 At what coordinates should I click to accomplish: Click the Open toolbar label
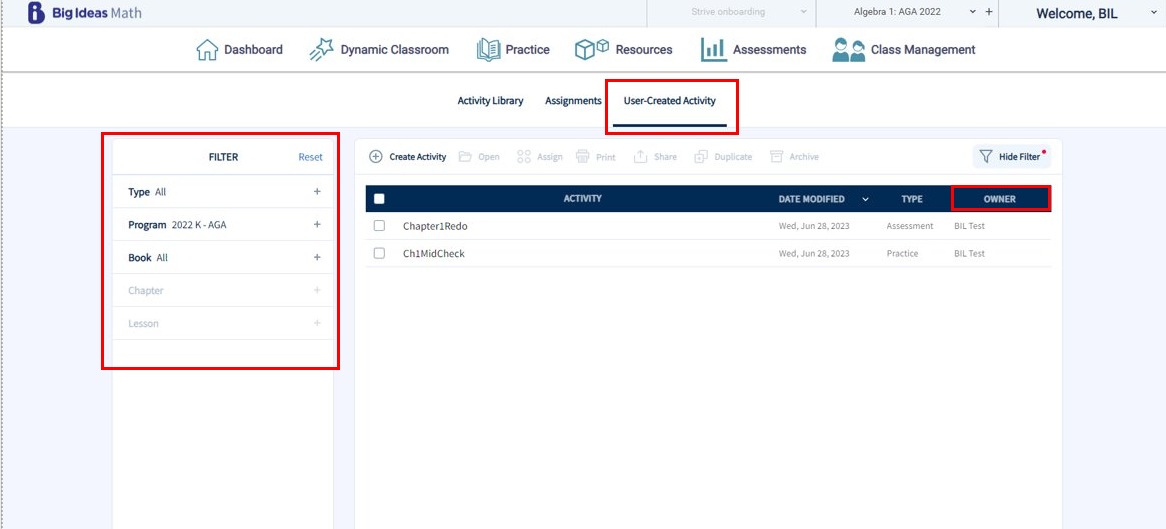[489, 157]
